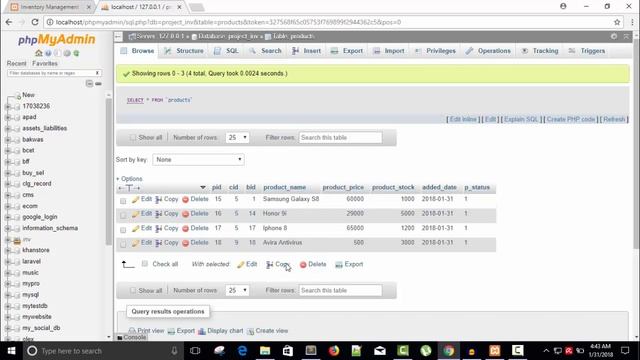Click With selected Export icon

coord(339,264)
